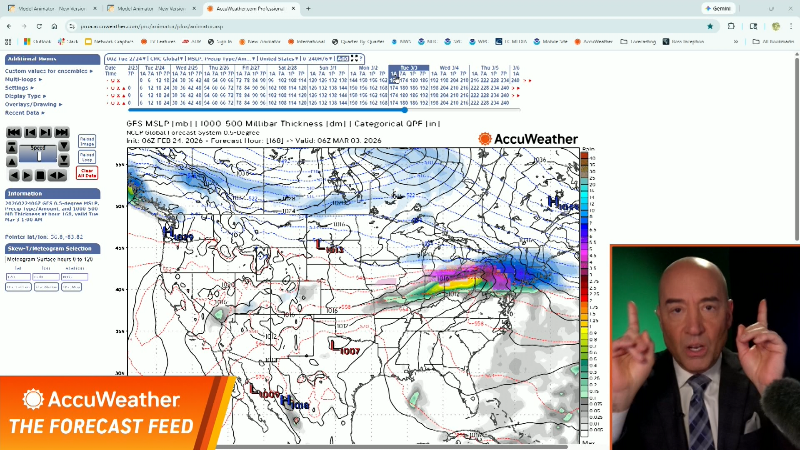Click the Add button beside dropdowns
This screenshot has height=450, width=800.
pyautogui.click(x=342, y=59)
